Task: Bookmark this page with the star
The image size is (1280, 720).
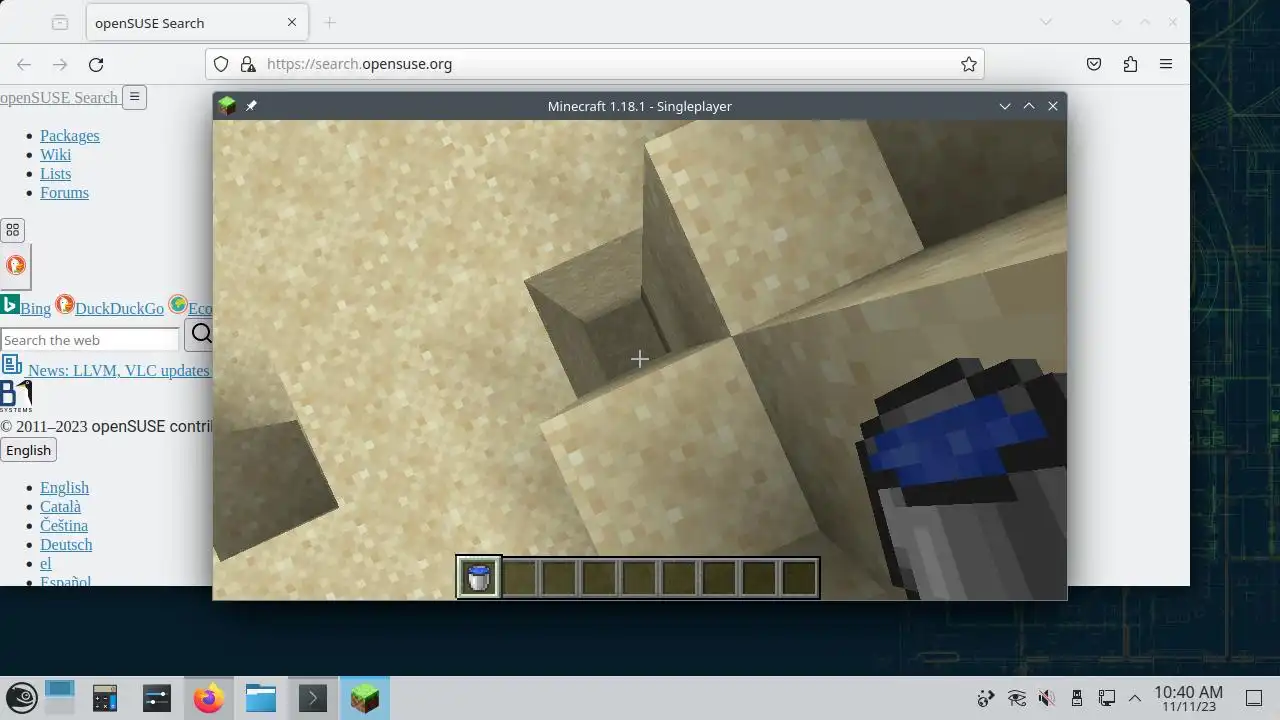Action: pyautogui.click(x=968, y=64)
